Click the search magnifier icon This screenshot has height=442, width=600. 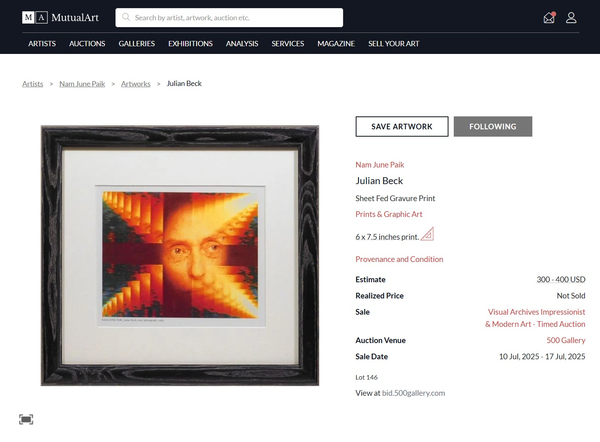(126, 17)
